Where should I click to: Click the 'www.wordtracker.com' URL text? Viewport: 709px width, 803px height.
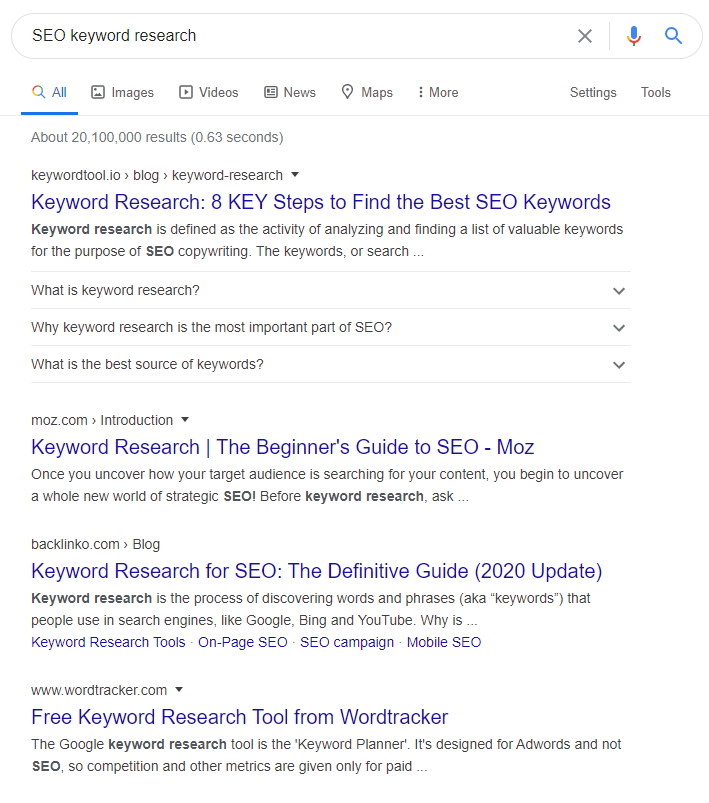click(99, 690)
